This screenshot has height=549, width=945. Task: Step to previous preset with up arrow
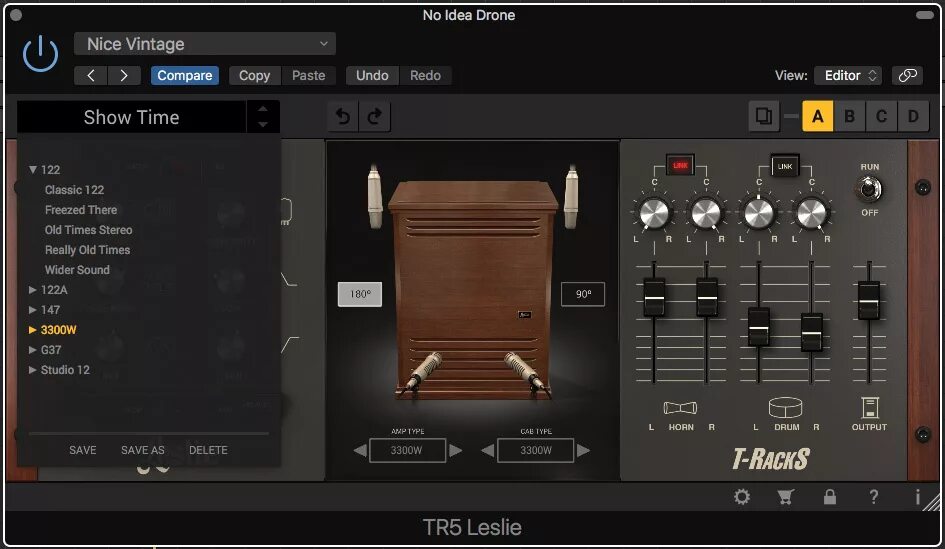(x=263, y=109)
